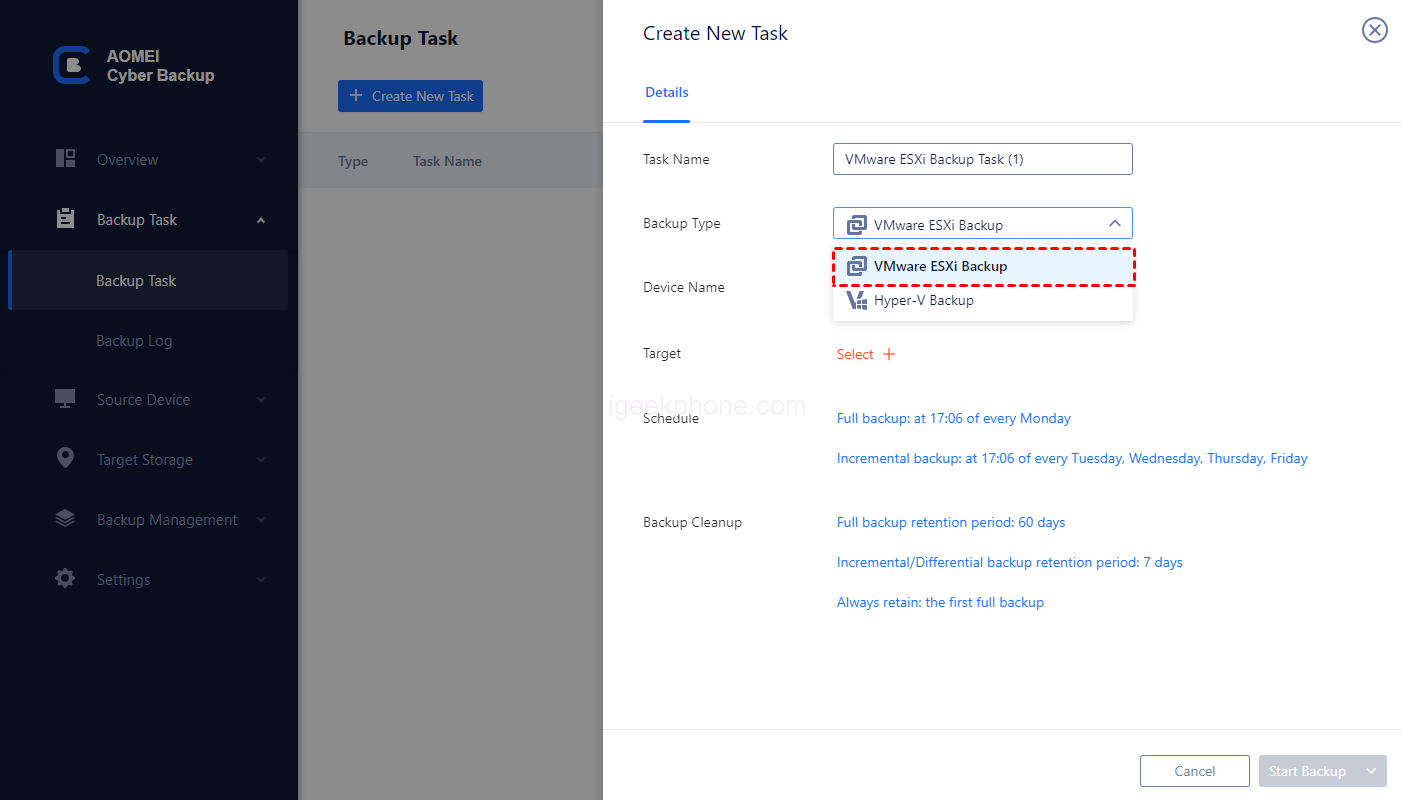Close the Create New Task panel
The width and height of the screenshot is (1401, 800).
[1375, 31]
